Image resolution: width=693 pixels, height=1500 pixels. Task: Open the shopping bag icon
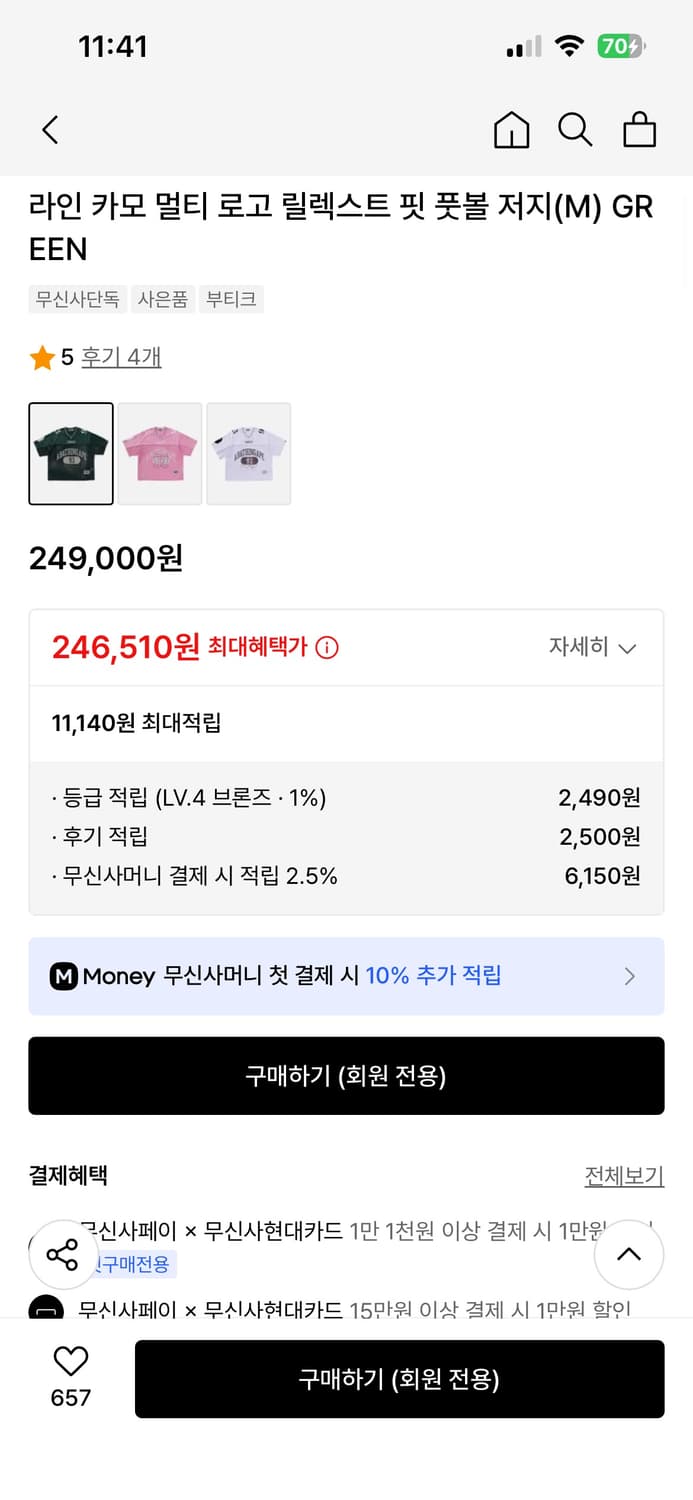[x=639, y=130]
